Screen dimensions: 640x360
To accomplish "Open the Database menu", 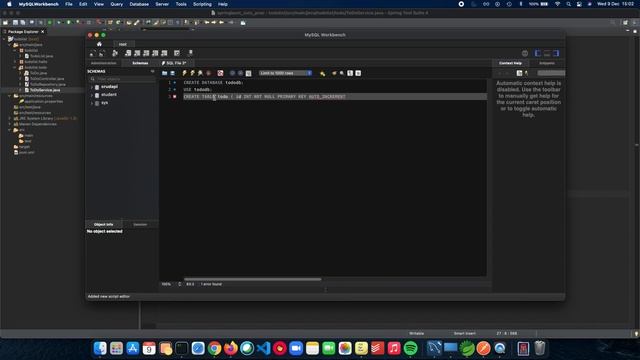I will click(139, 4).
